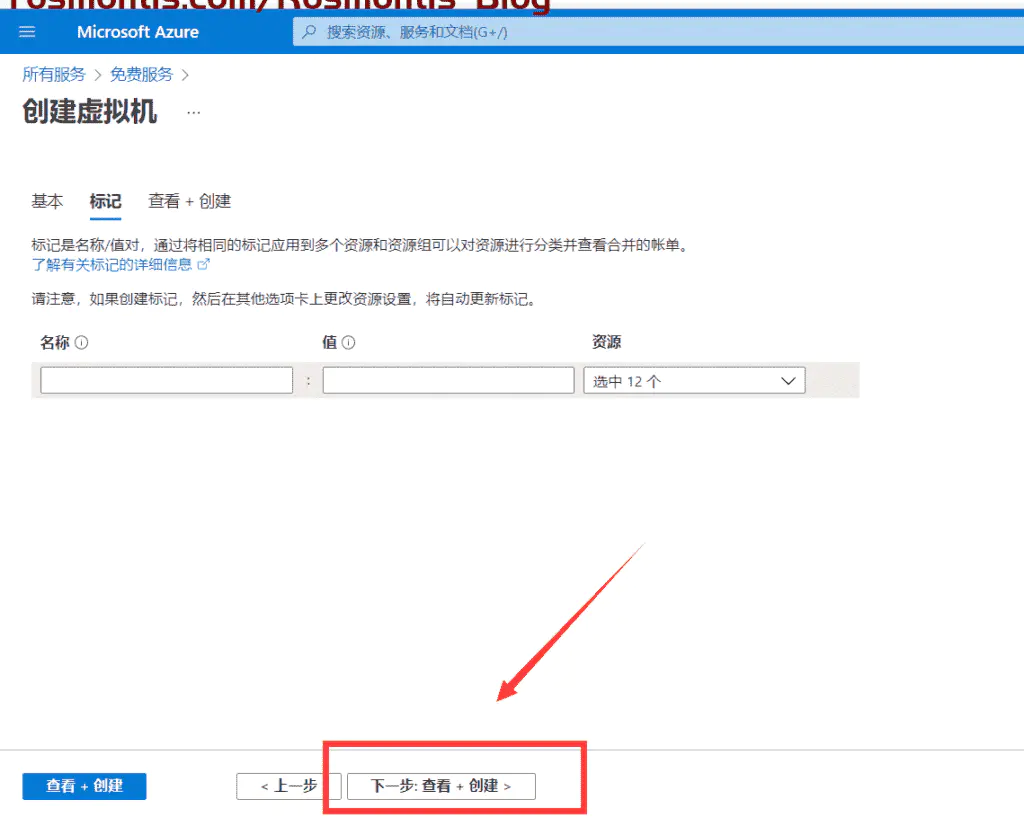The height and width of the screenshot is (817, 1024).
Task: Click the 名称 info icon
Action: click(82, 342)
